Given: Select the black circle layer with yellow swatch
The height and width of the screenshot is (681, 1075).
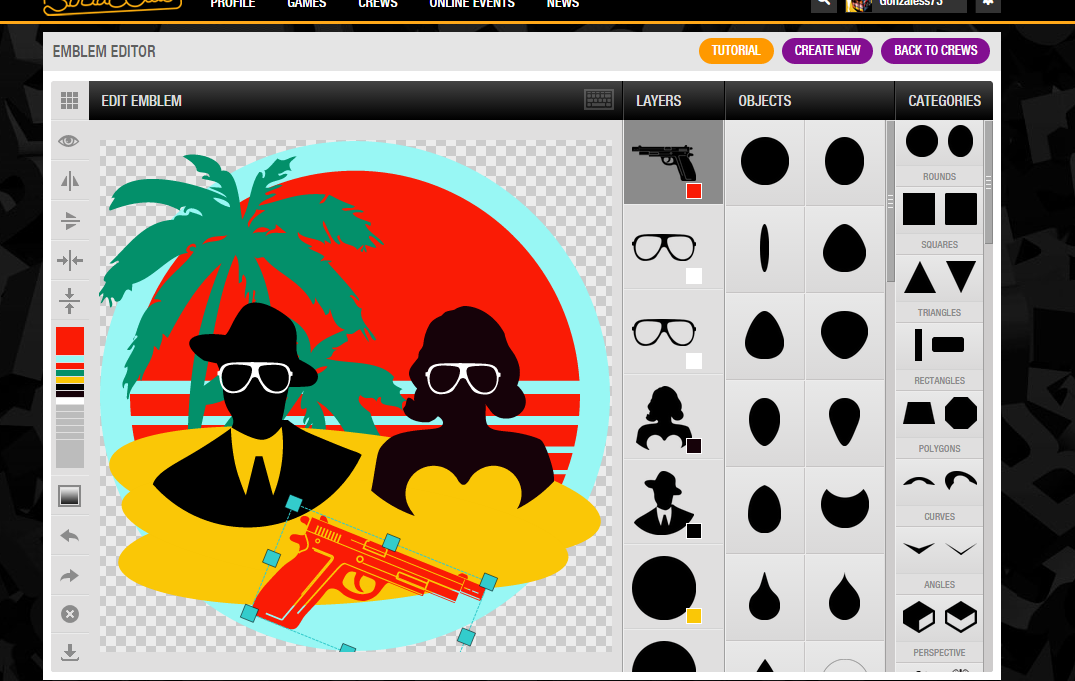Looking at the screenshot, I should click(x=673, y=588).
